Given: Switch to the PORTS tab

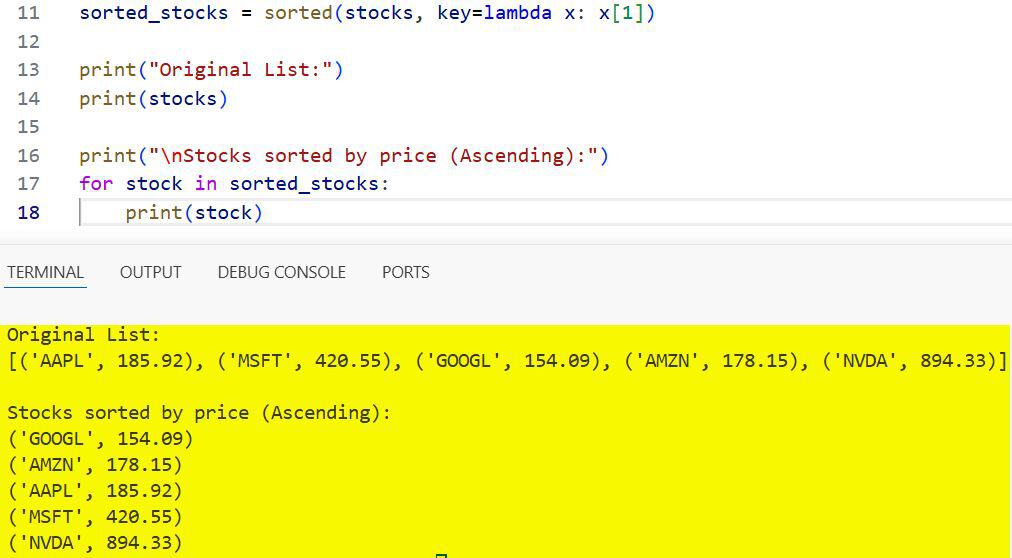Looking at the screenshot, I should 405,272.
